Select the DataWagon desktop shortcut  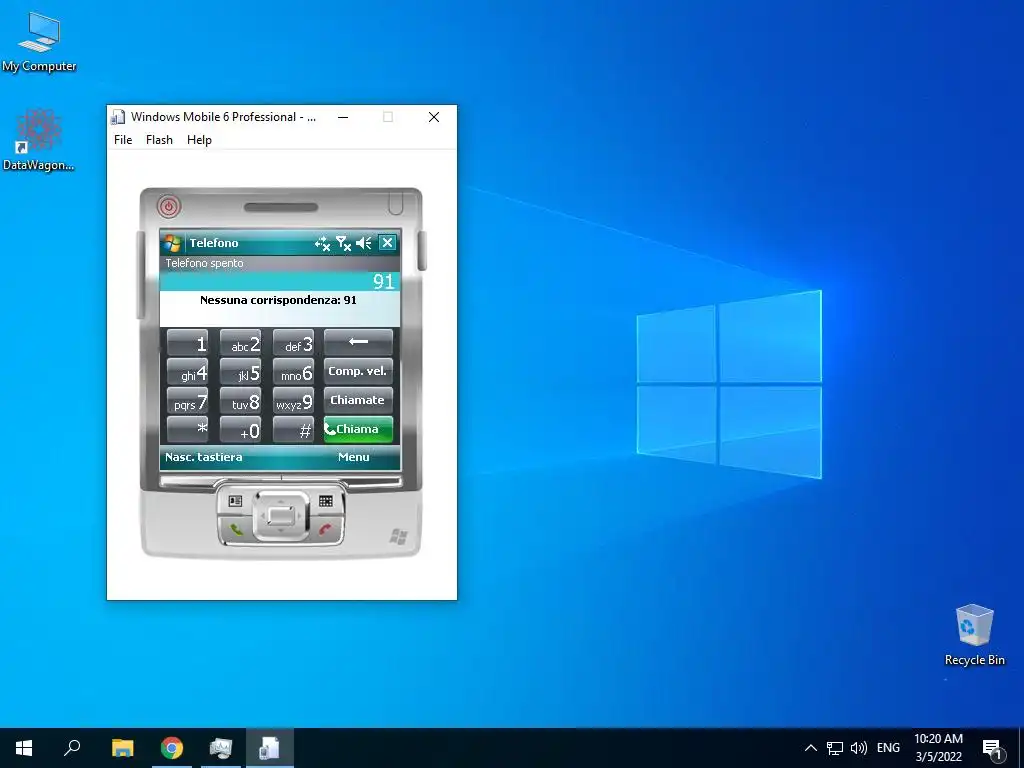39,141
